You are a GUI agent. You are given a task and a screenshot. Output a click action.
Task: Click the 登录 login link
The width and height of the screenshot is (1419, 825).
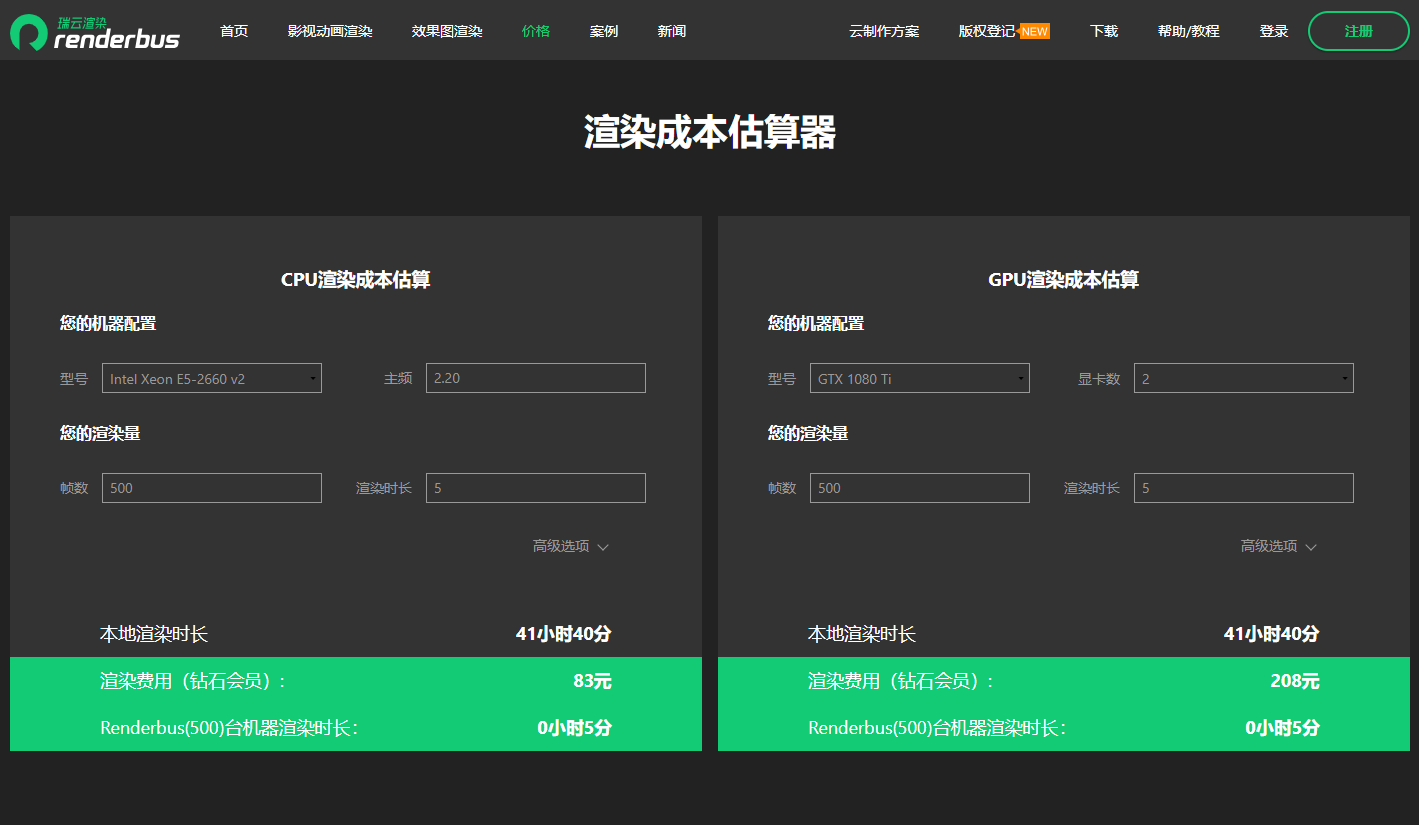pos(1274,31)
